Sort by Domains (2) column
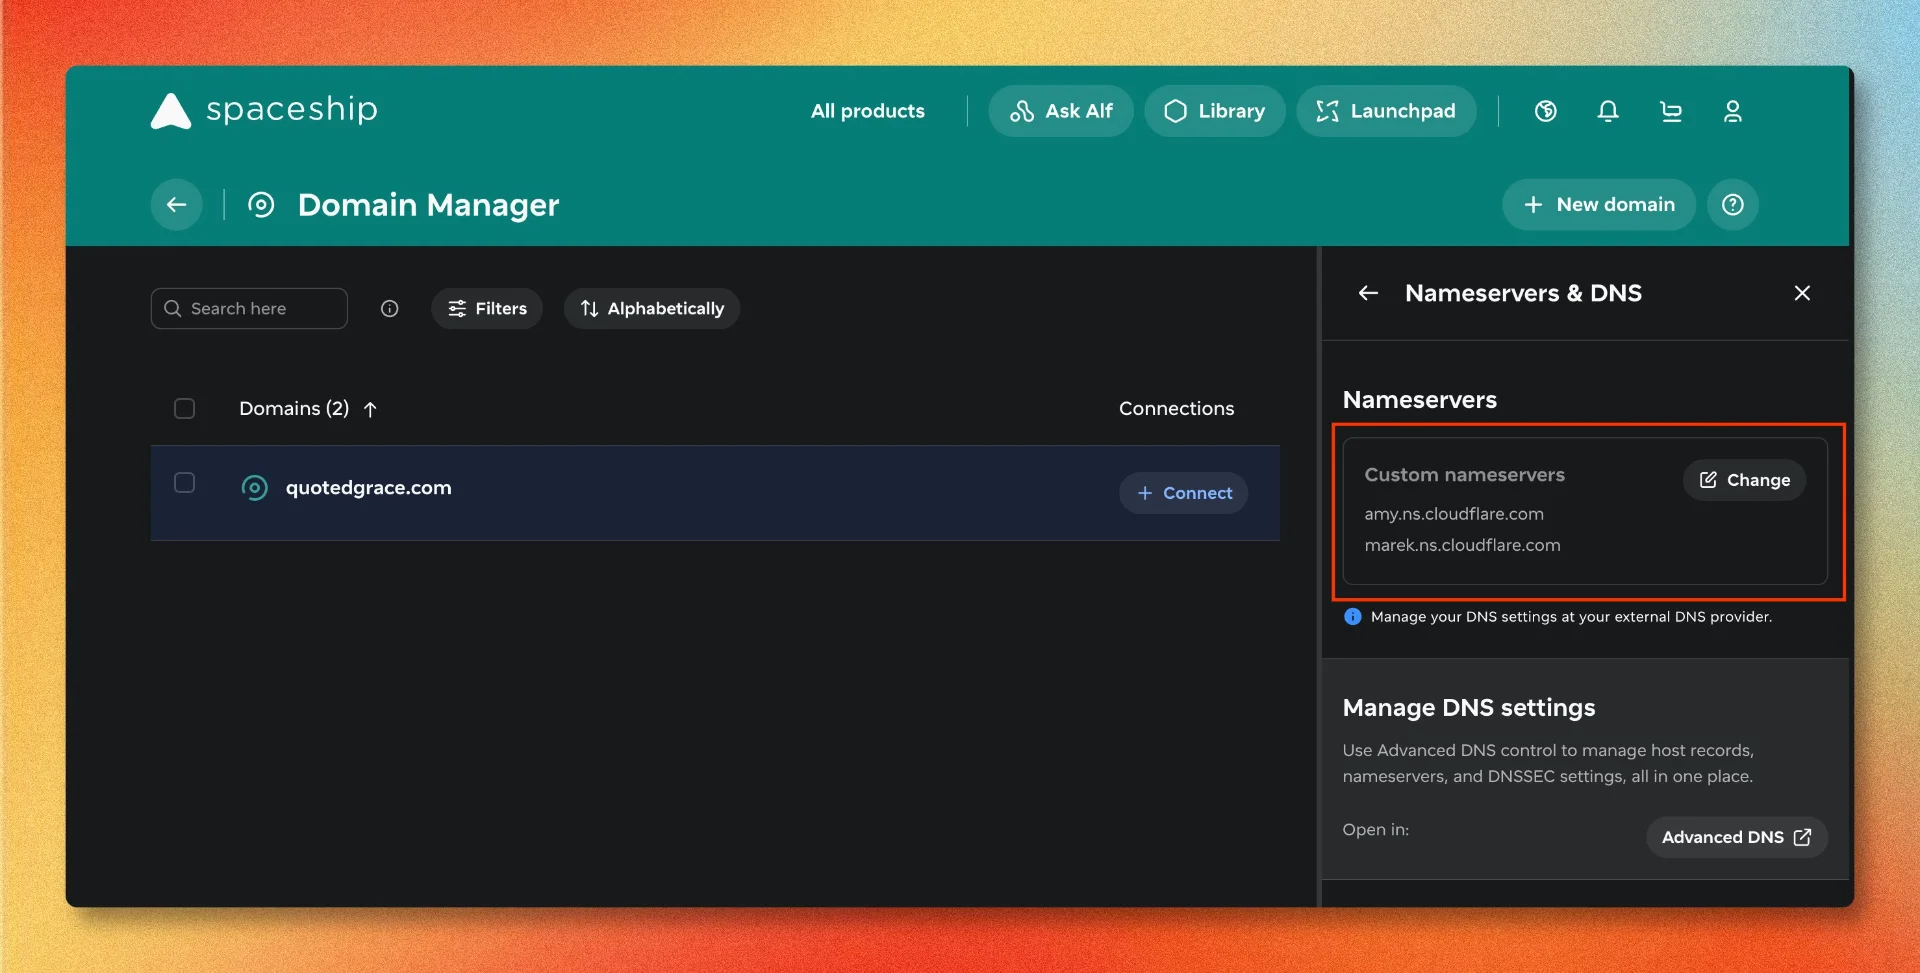 294,408
